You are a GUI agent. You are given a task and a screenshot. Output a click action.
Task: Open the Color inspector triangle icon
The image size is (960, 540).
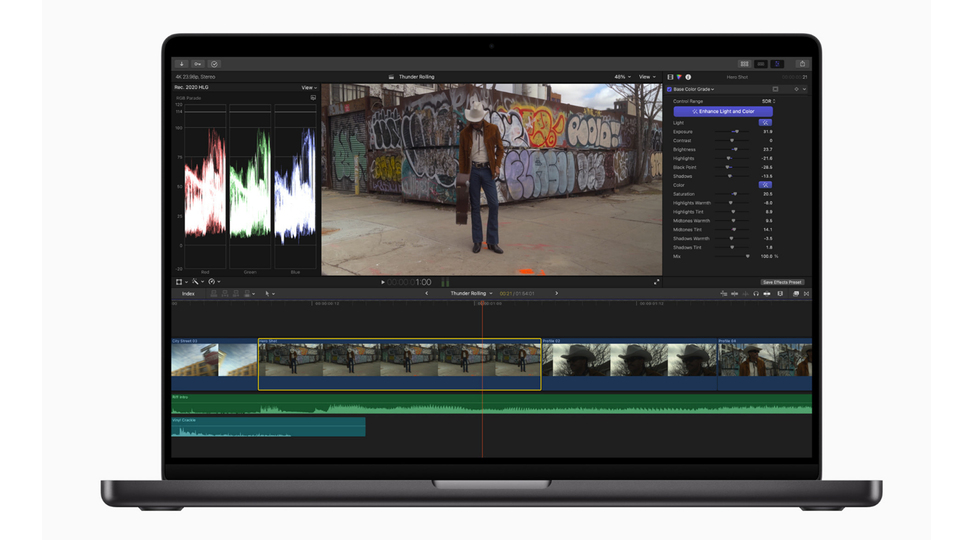679,77
